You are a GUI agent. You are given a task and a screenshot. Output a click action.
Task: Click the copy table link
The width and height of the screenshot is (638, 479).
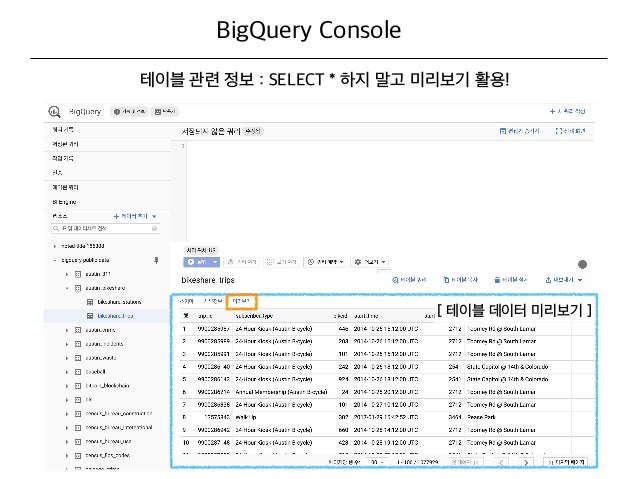coord(460,280)
